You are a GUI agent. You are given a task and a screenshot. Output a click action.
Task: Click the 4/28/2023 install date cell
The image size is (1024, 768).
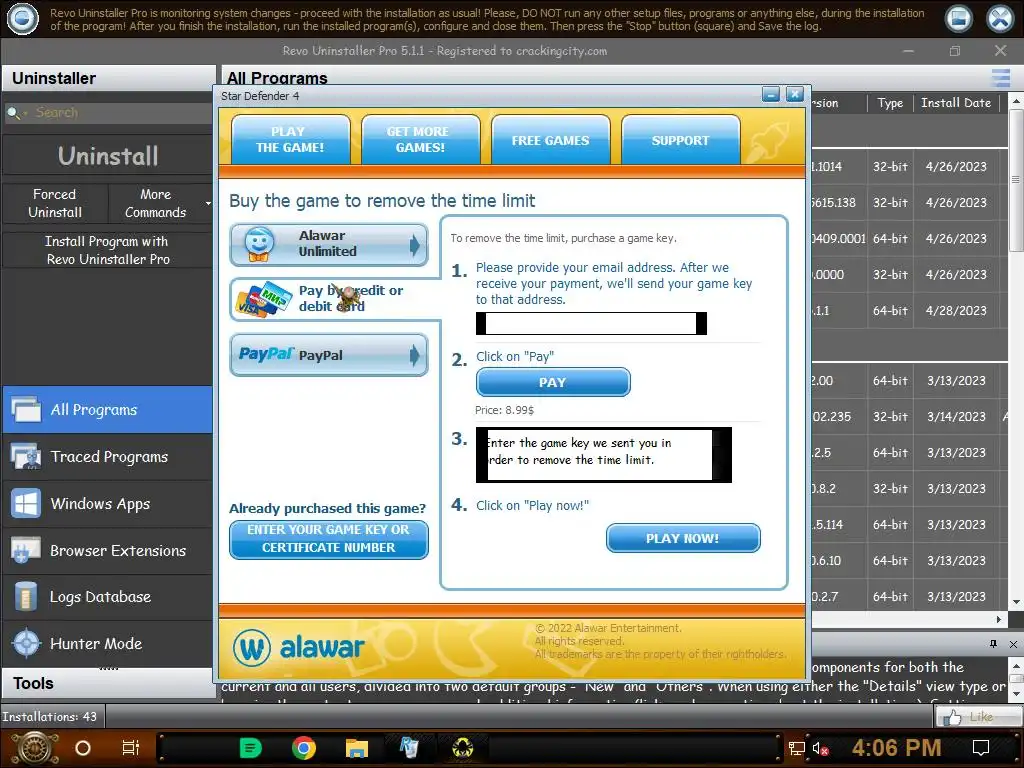click(x=956, y=311)
